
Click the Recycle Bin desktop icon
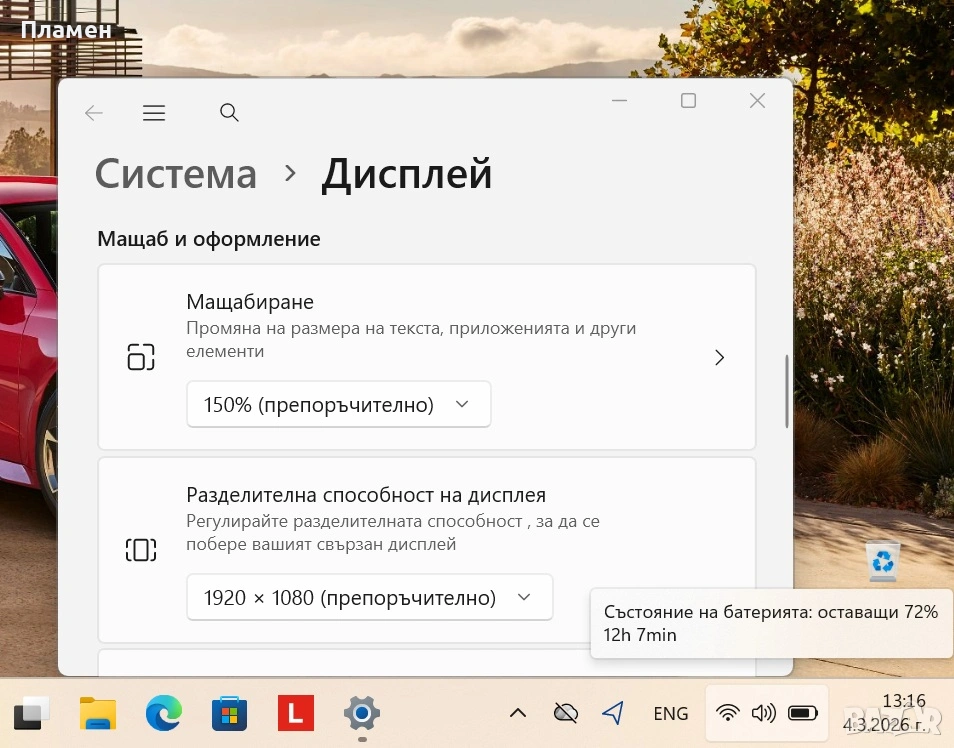[882, 561]
